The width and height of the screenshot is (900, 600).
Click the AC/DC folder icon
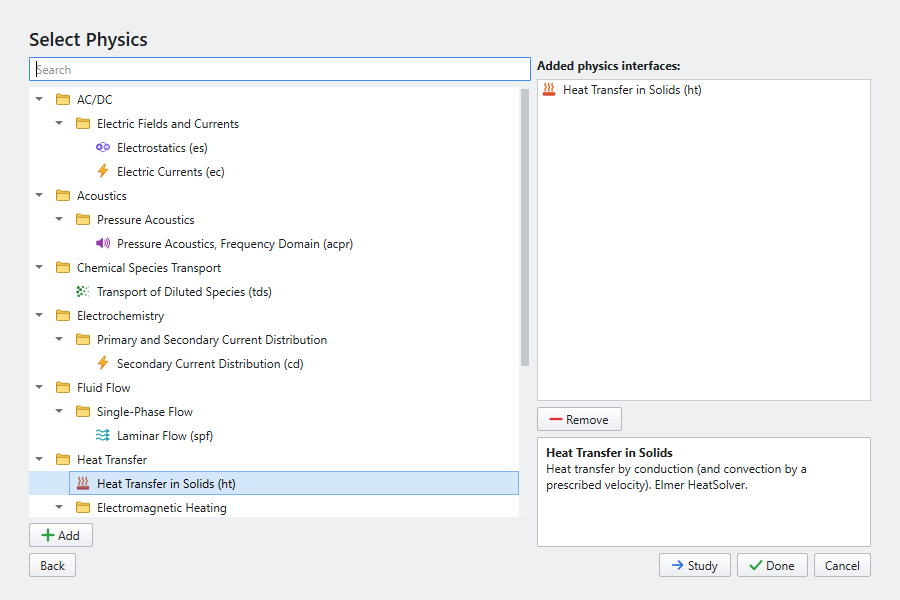pos(63,99)
